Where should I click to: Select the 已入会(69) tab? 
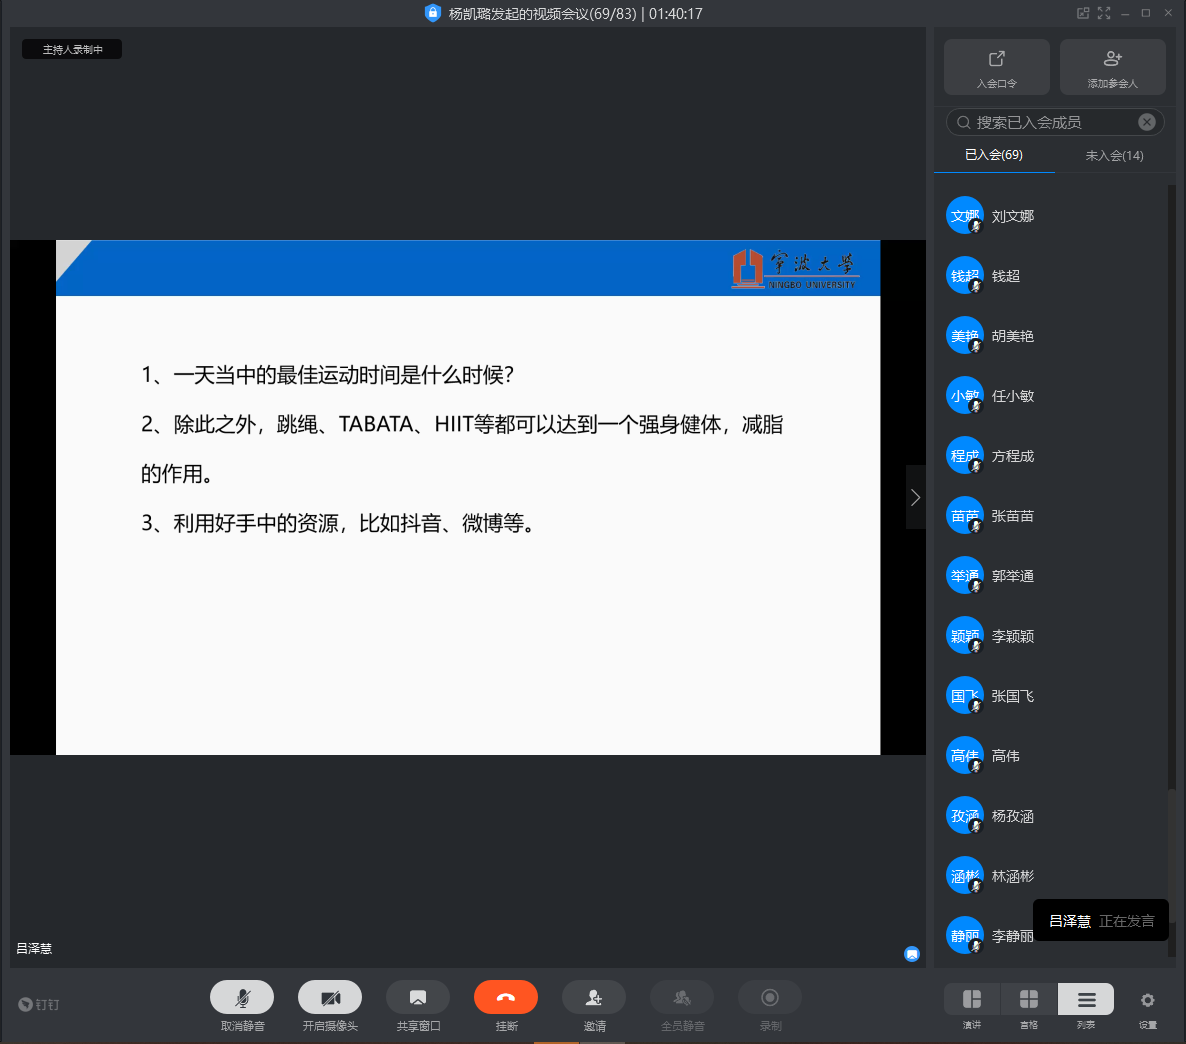point(994,155)
